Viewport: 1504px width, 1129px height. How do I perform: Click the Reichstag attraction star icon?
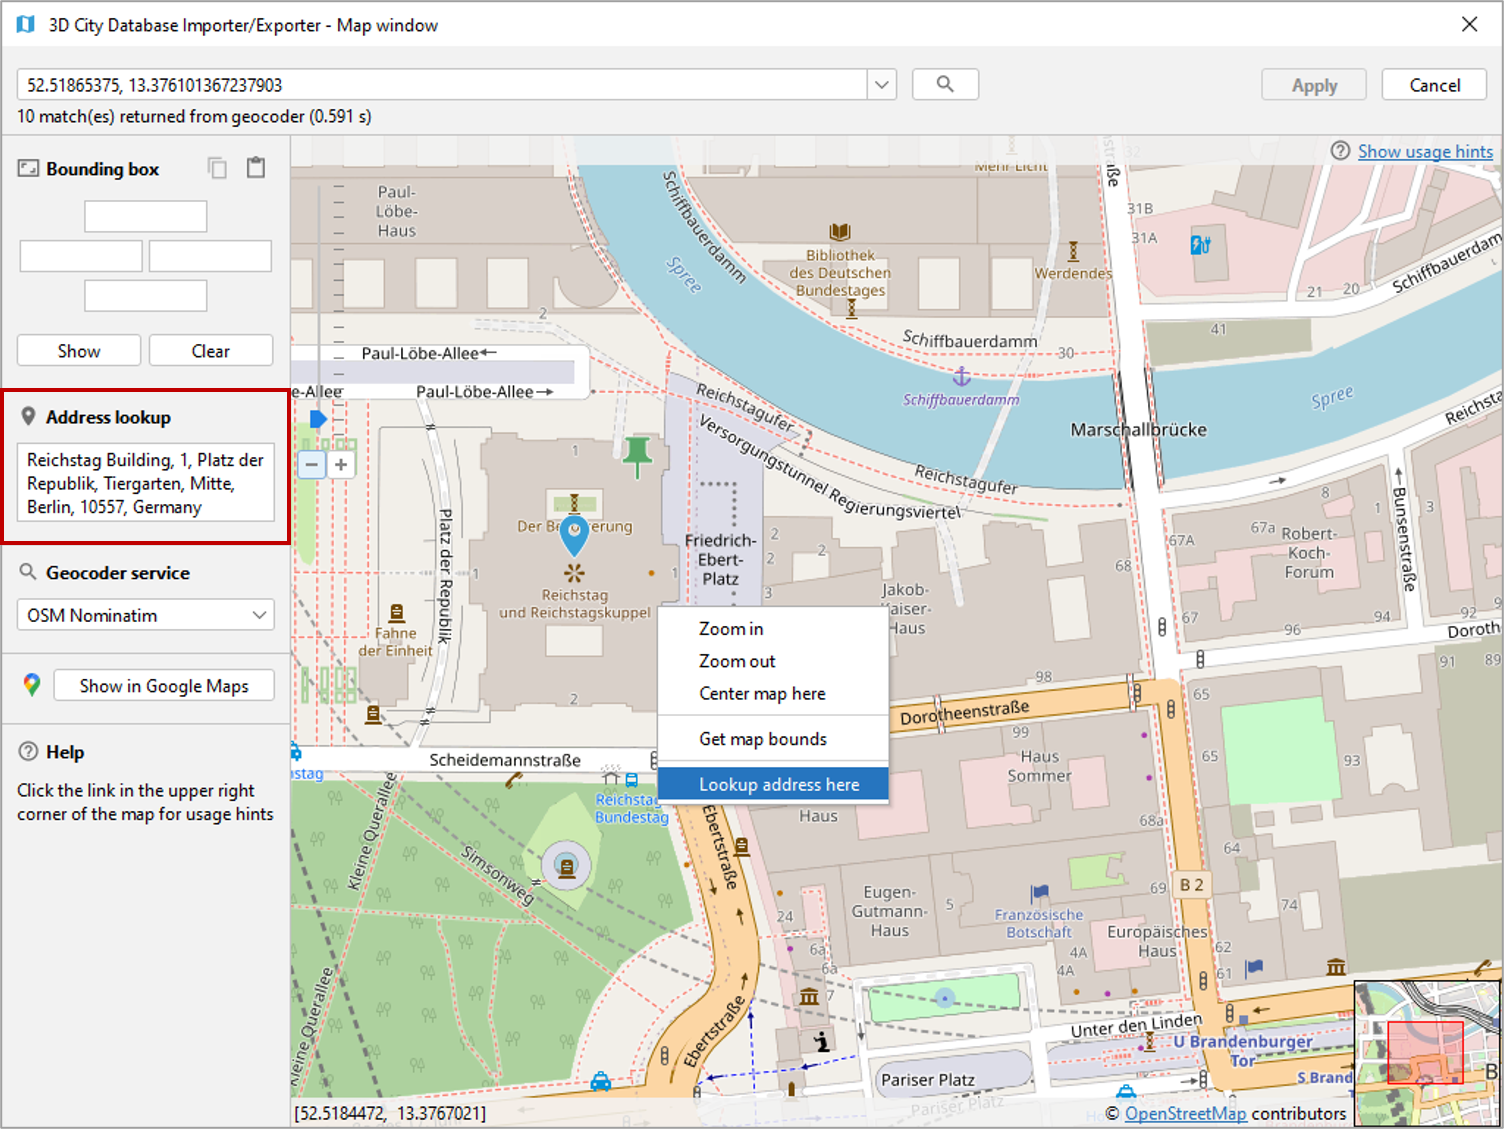point(574,573)
